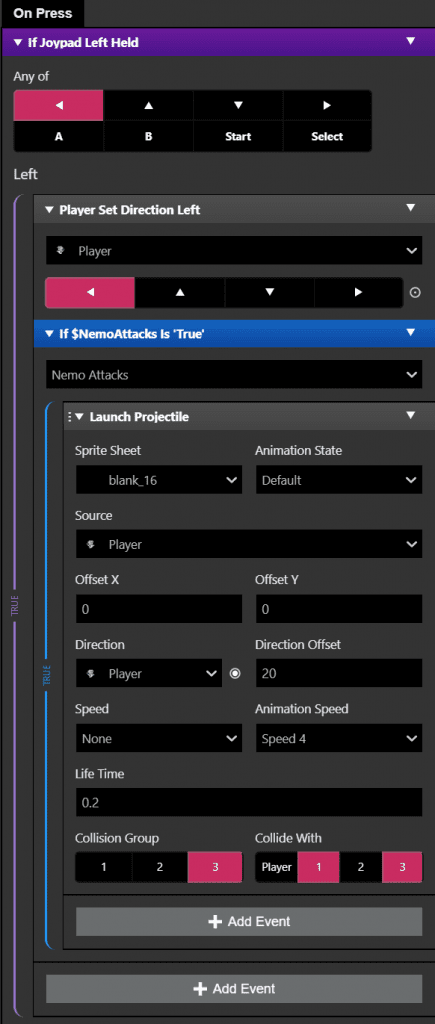Toggle the direction type icon next to Player direction
435x1024 pixels.
[235, 673]
